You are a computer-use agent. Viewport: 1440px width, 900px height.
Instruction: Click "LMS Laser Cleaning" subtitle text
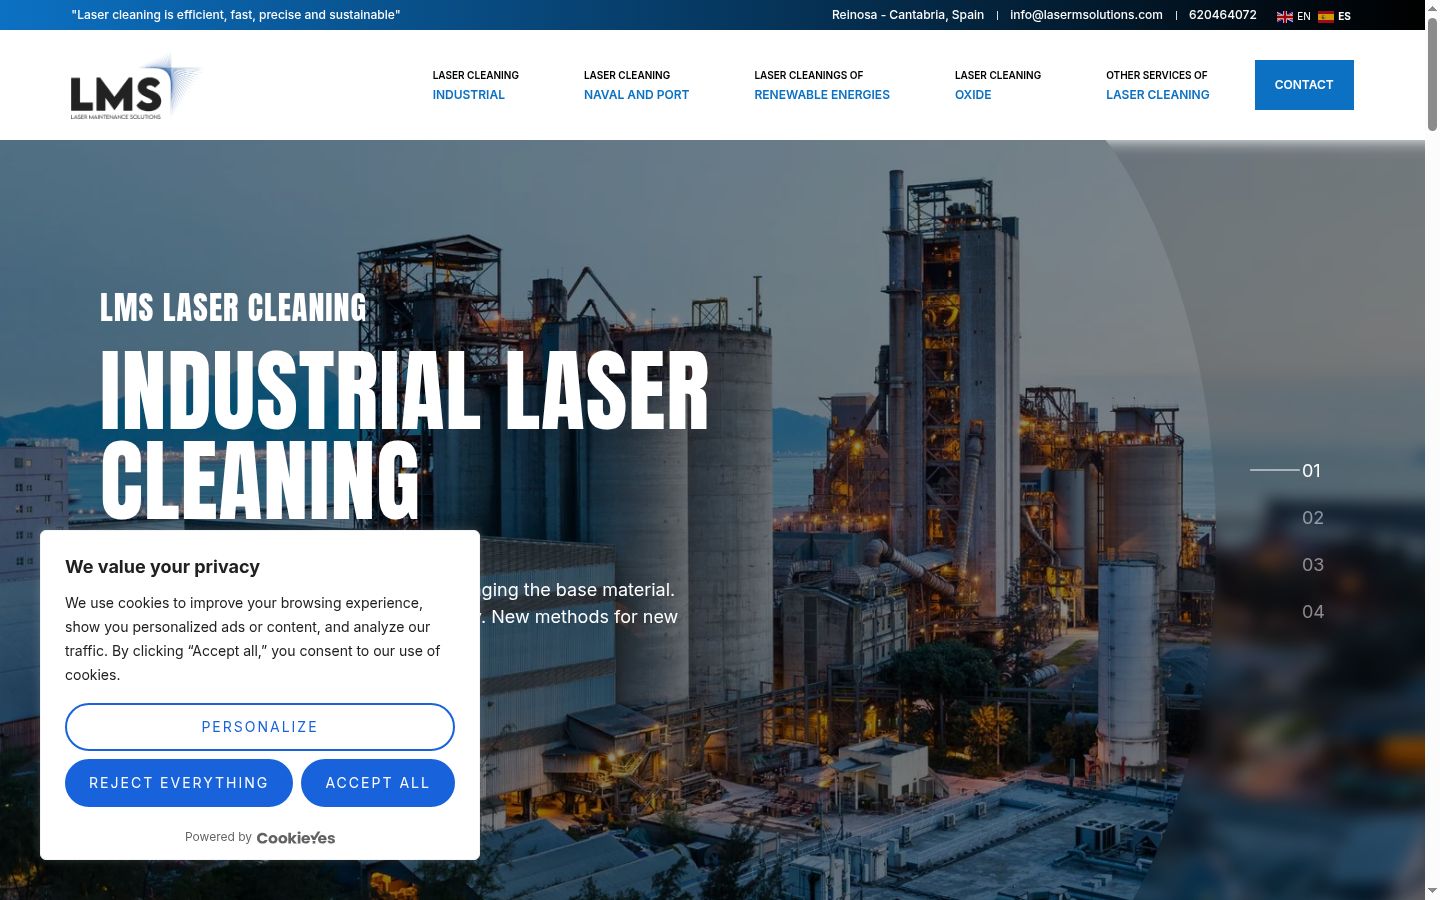pyautogui.click(x=233, y=308)
